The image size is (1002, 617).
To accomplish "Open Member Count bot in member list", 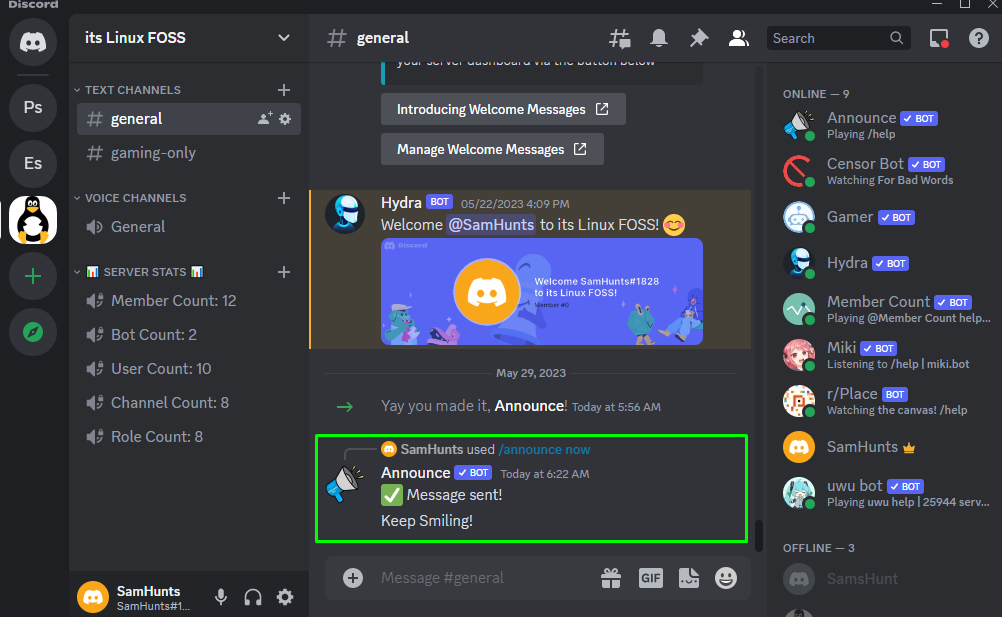I will click(887, 309).
